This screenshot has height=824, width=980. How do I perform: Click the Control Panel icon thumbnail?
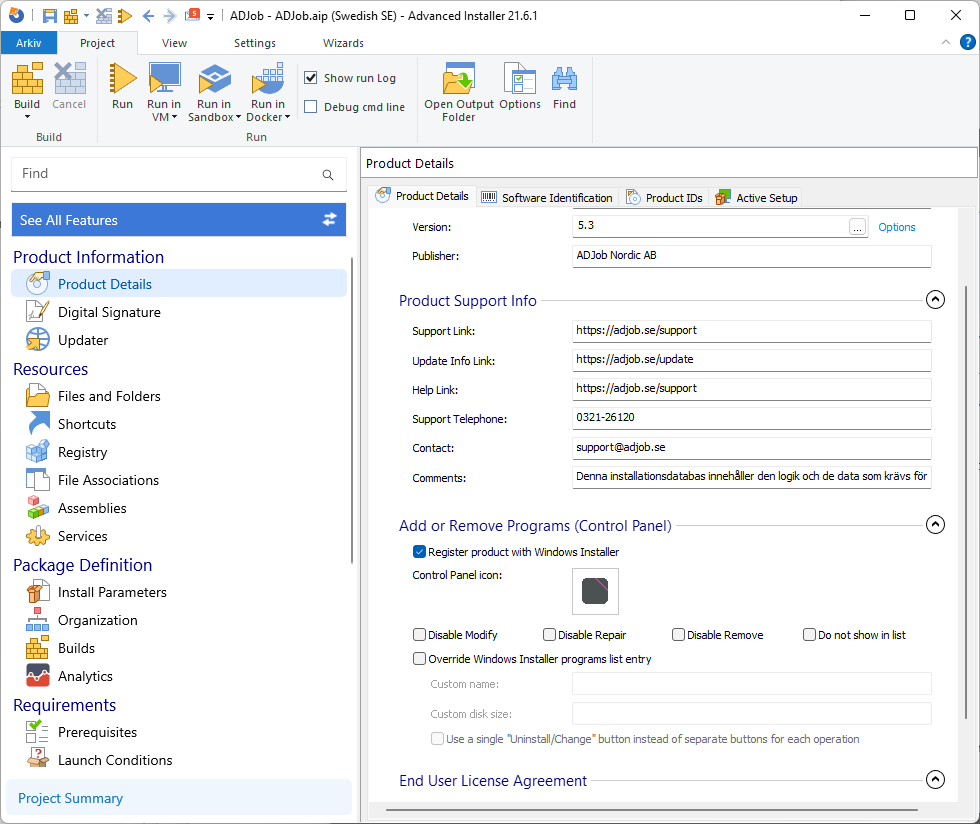[595, 591]
